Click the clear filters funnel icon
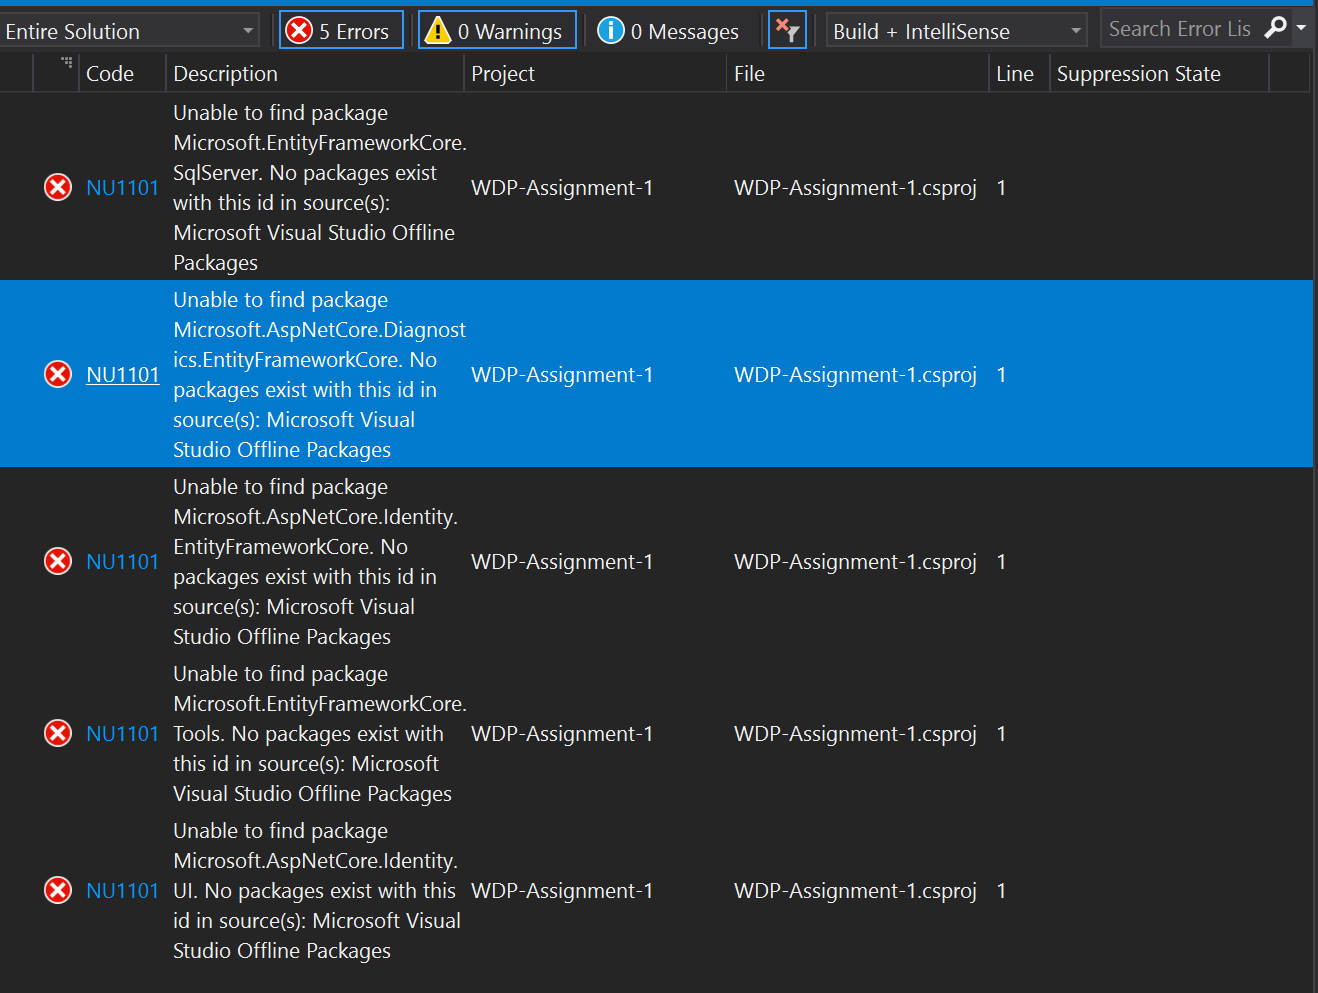Screen dimensions: 1318x993 (787, 30)
